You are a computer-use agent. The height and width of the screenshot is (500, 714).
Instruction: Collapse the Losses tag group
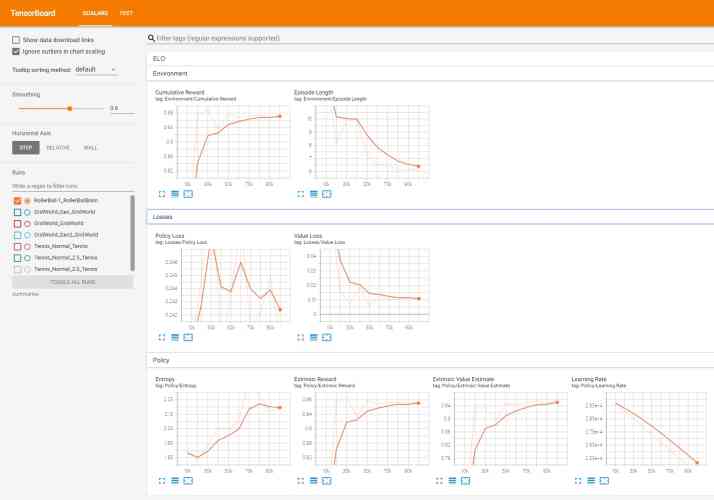coord(430,217)
